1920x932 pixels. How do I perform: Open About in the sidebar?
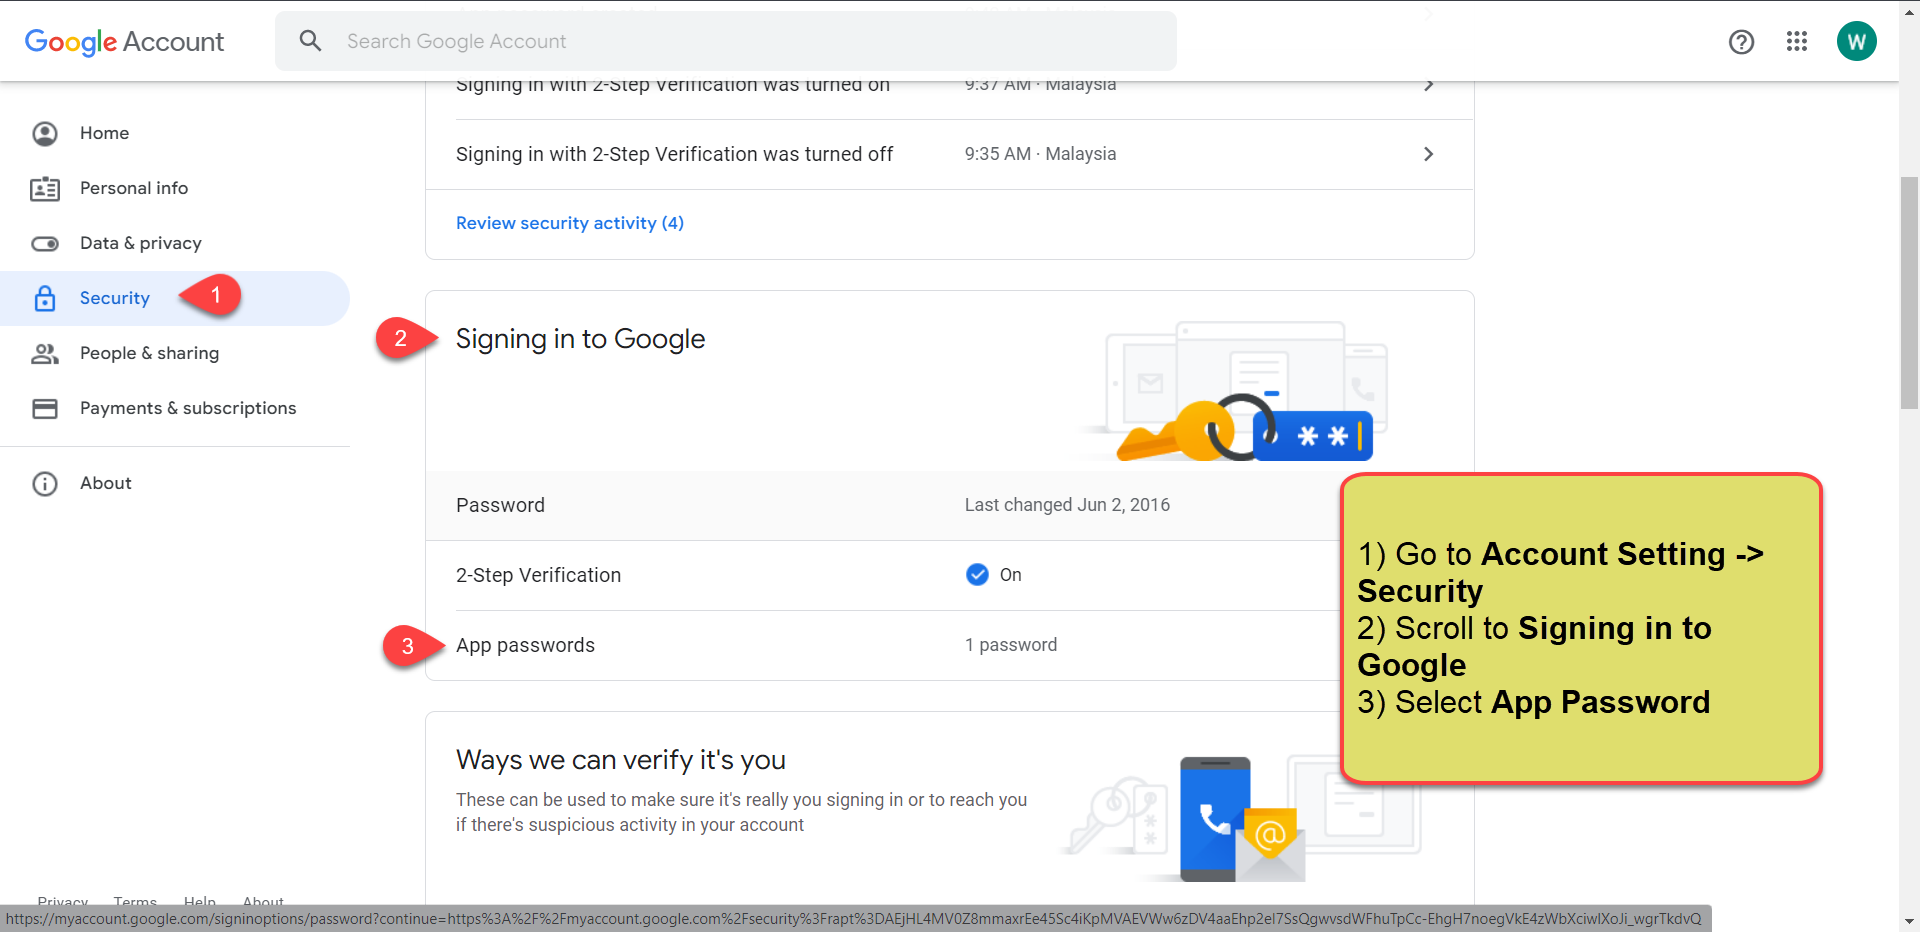pyautogui.click(x=175, y=483)
